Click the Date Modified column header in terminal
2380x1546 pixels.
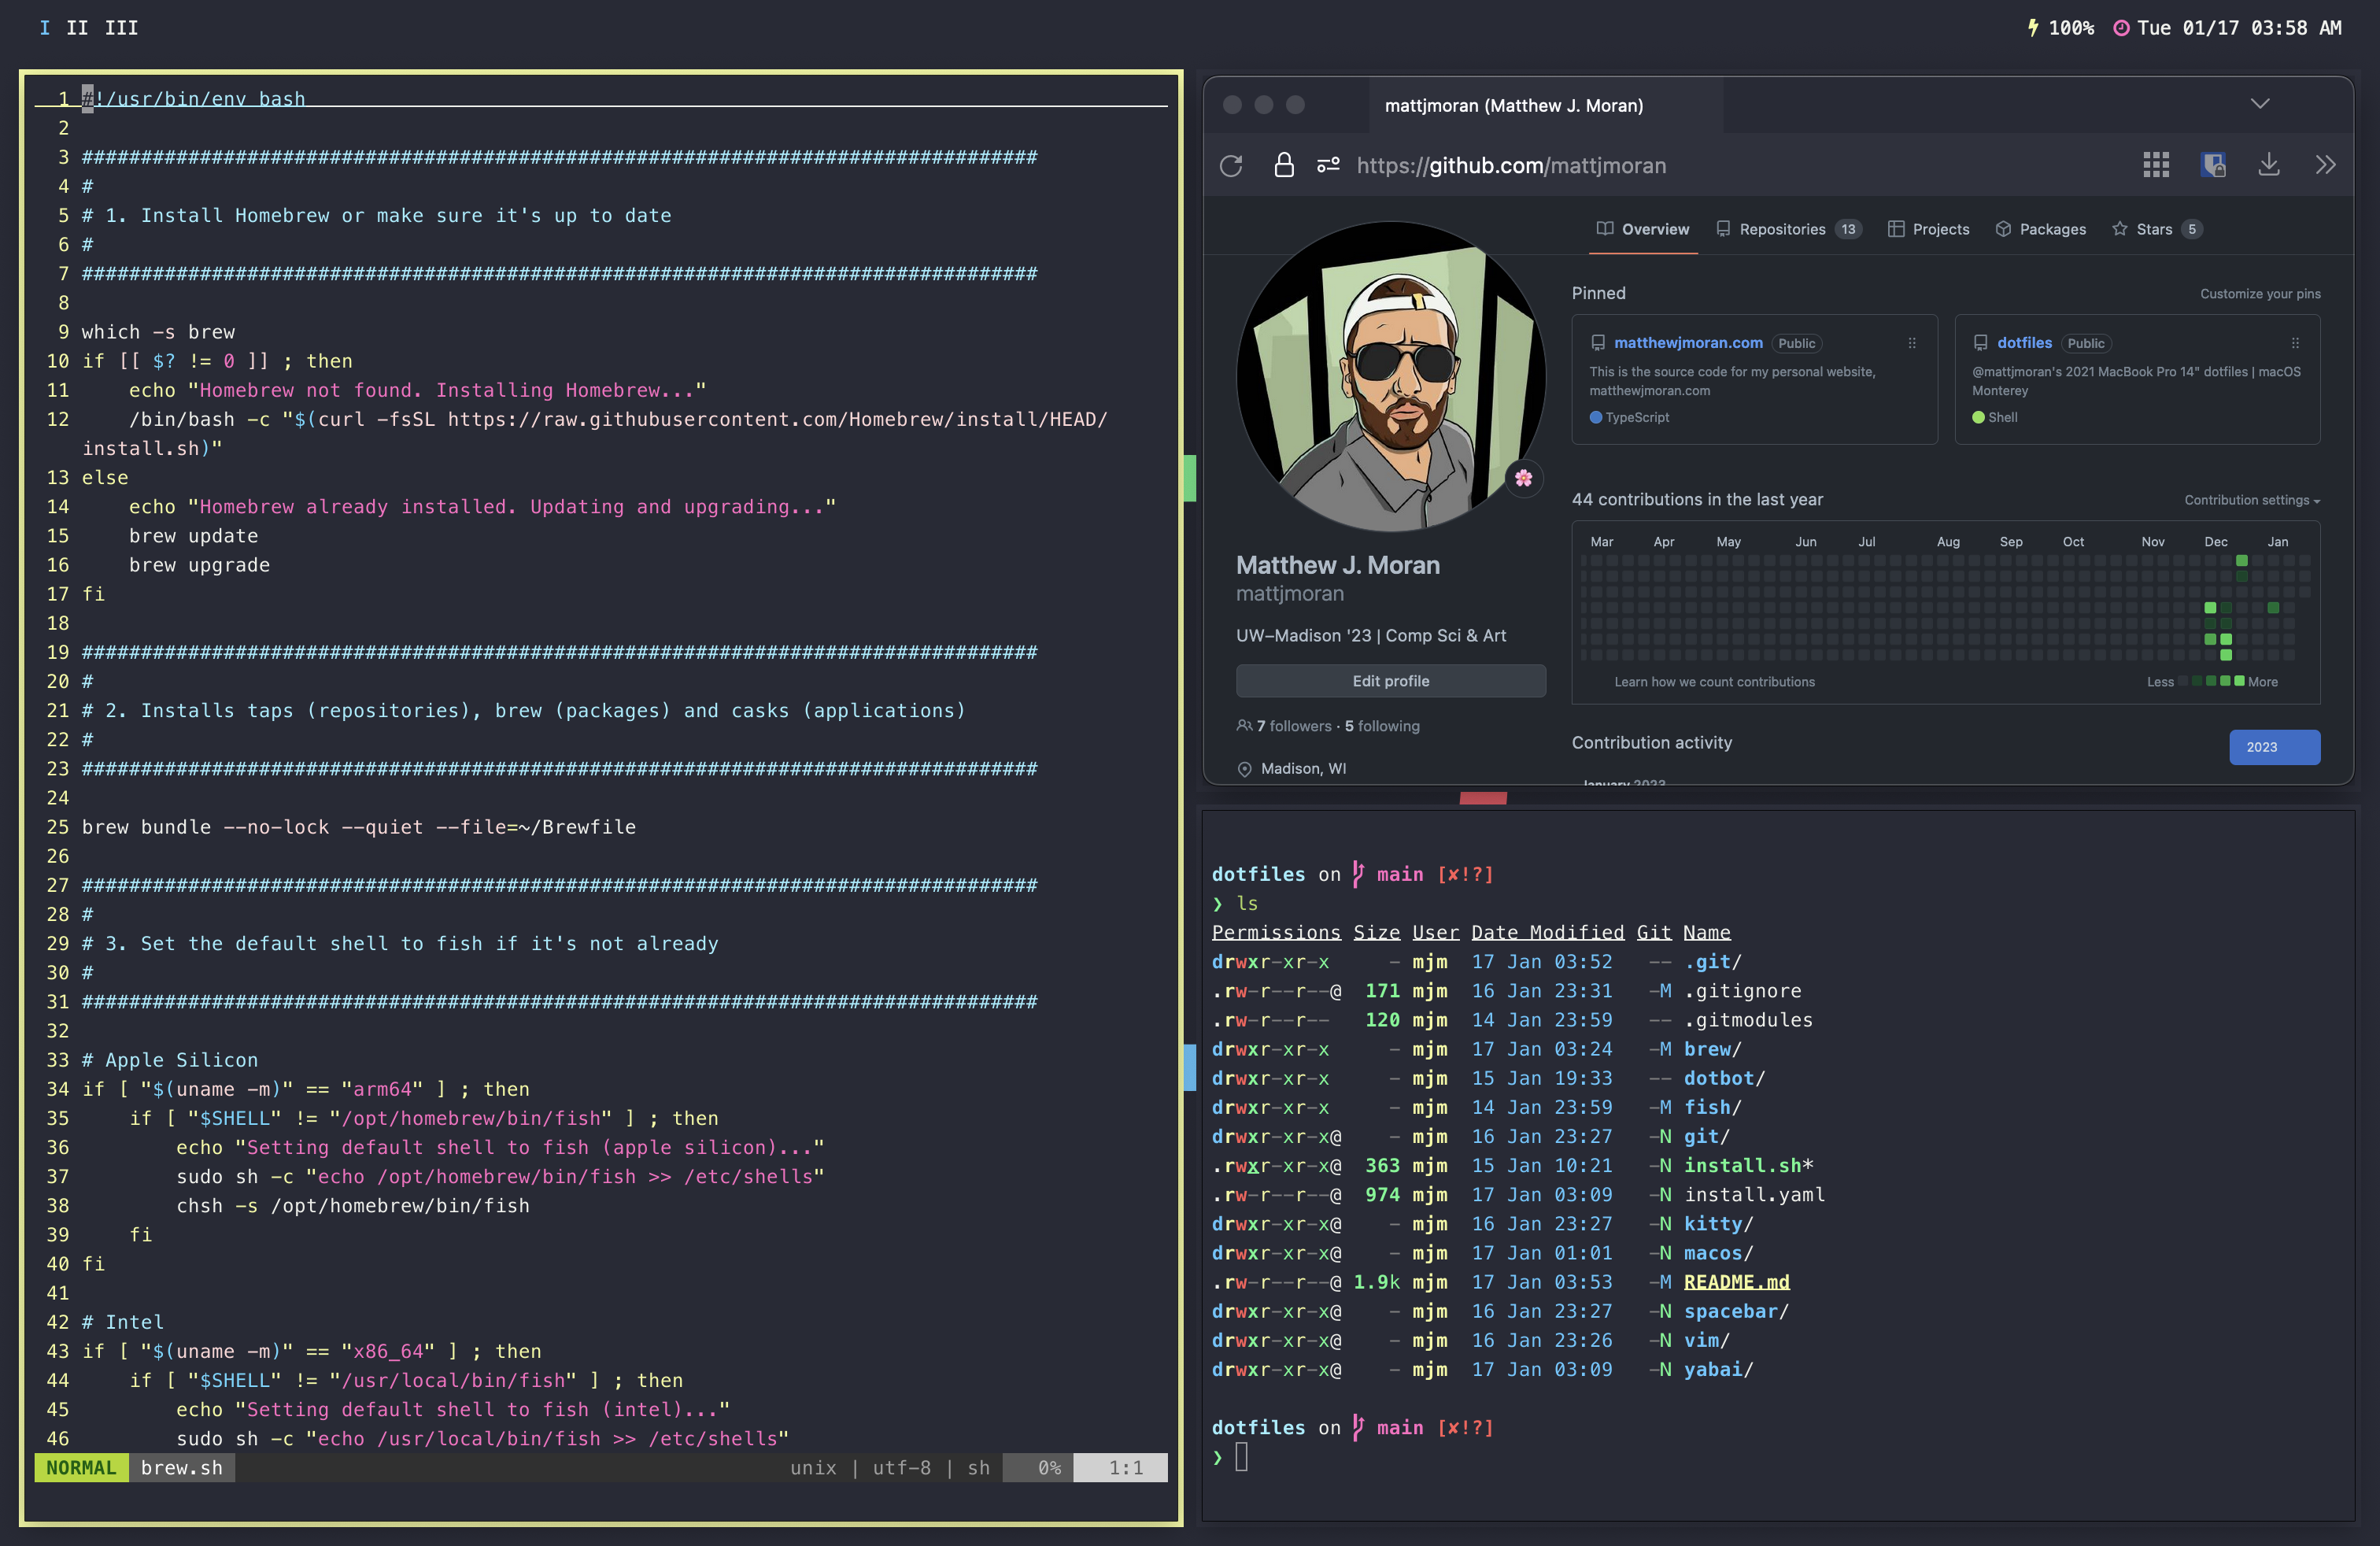[1547, 932]
